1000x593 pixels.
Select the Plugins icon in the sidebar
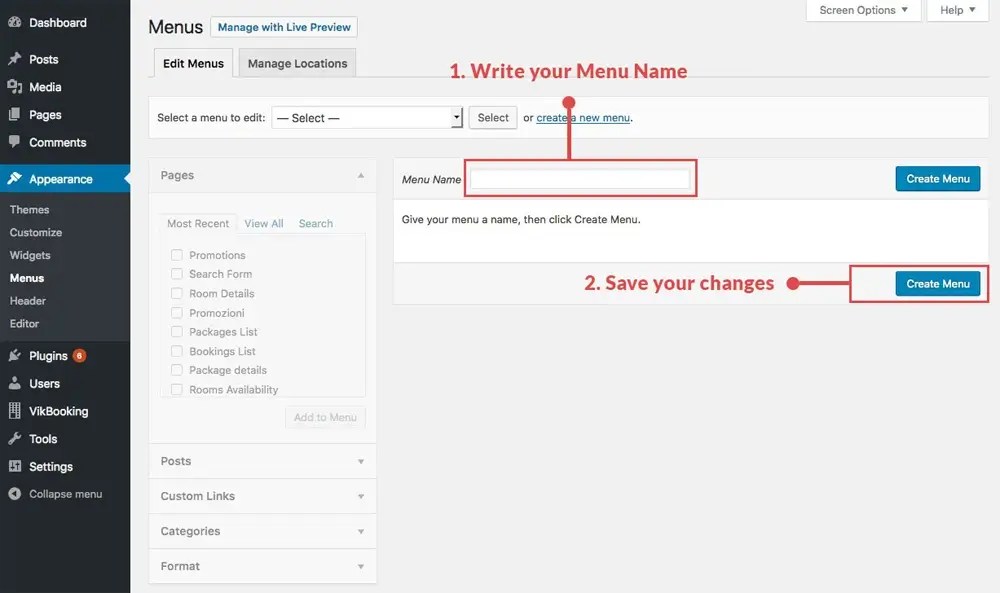point(14,355)
